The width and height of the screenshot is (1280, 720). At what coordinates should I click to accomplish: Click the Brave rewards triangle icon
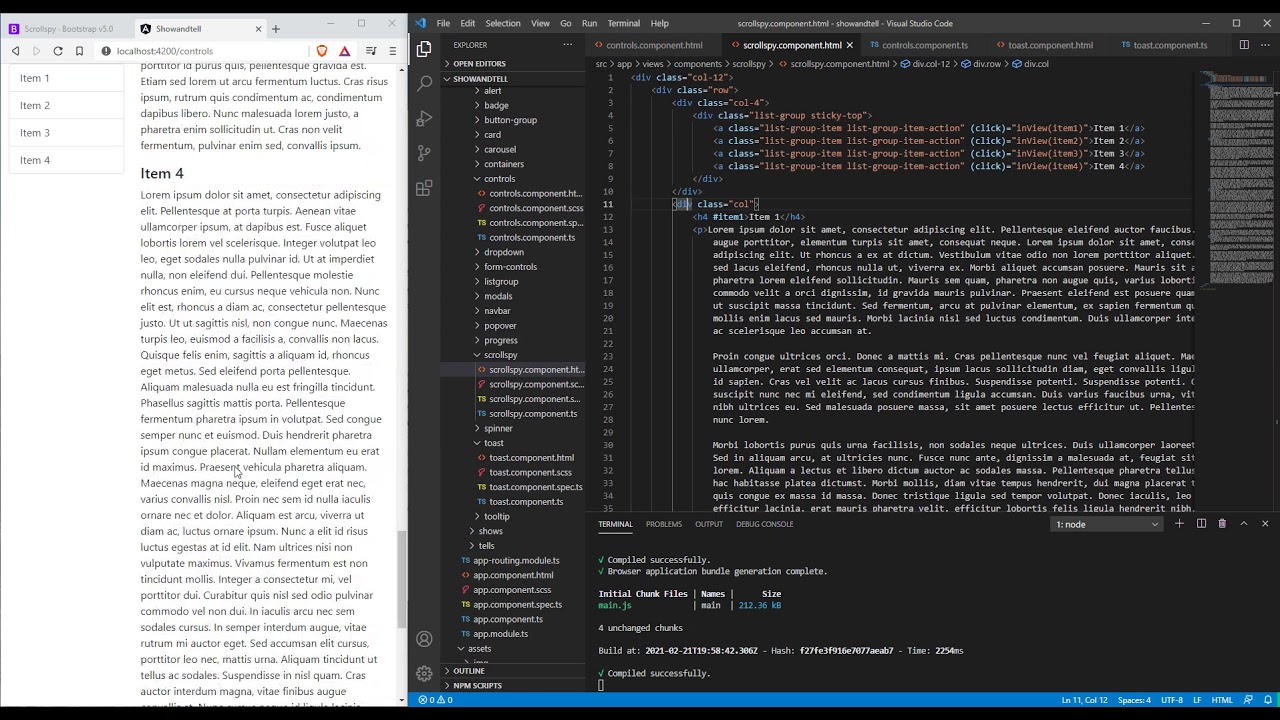pyautogui.click(x=344, y=51)
